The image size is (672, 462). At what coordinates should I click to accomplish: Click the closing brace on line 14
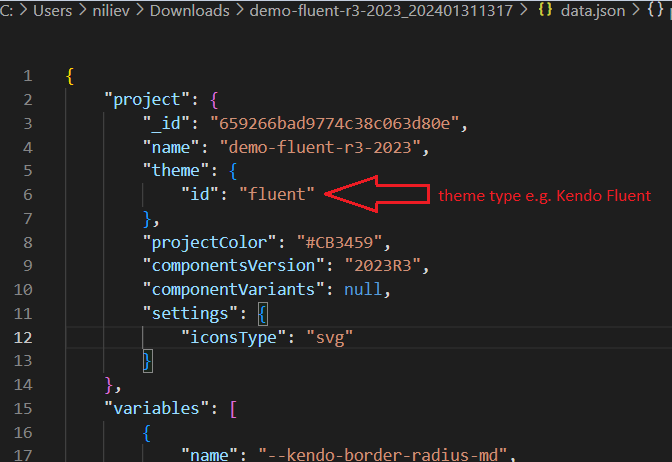coord(109,385)
